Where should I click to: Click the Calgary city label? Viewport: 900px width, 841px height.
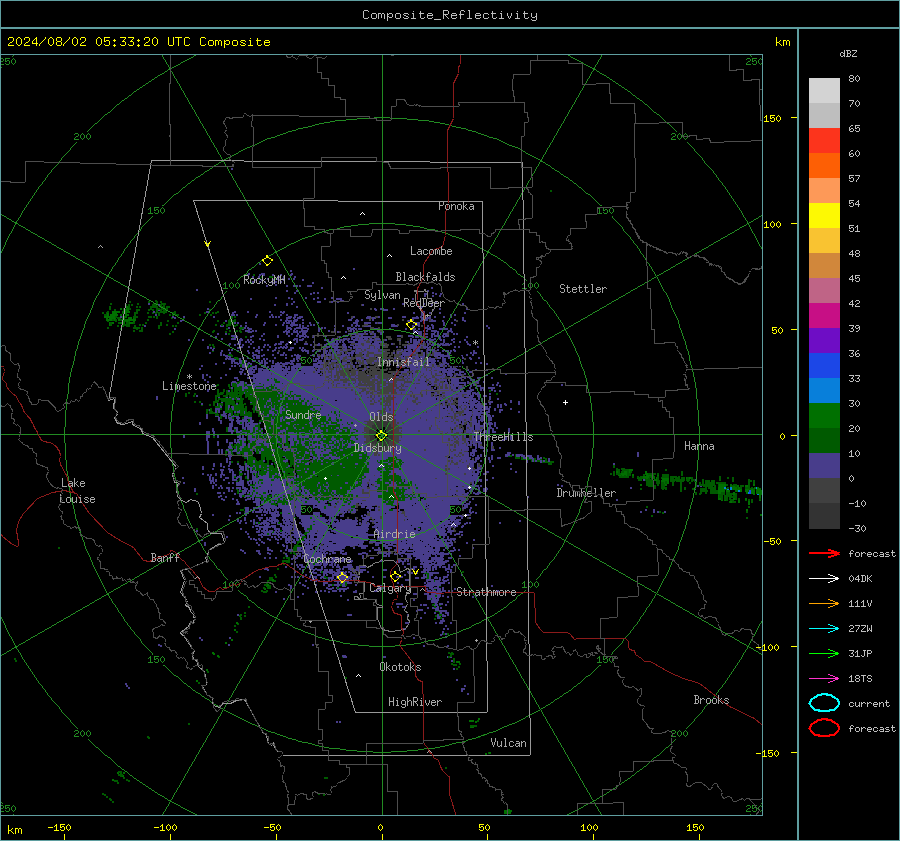[x=390, y=588]
